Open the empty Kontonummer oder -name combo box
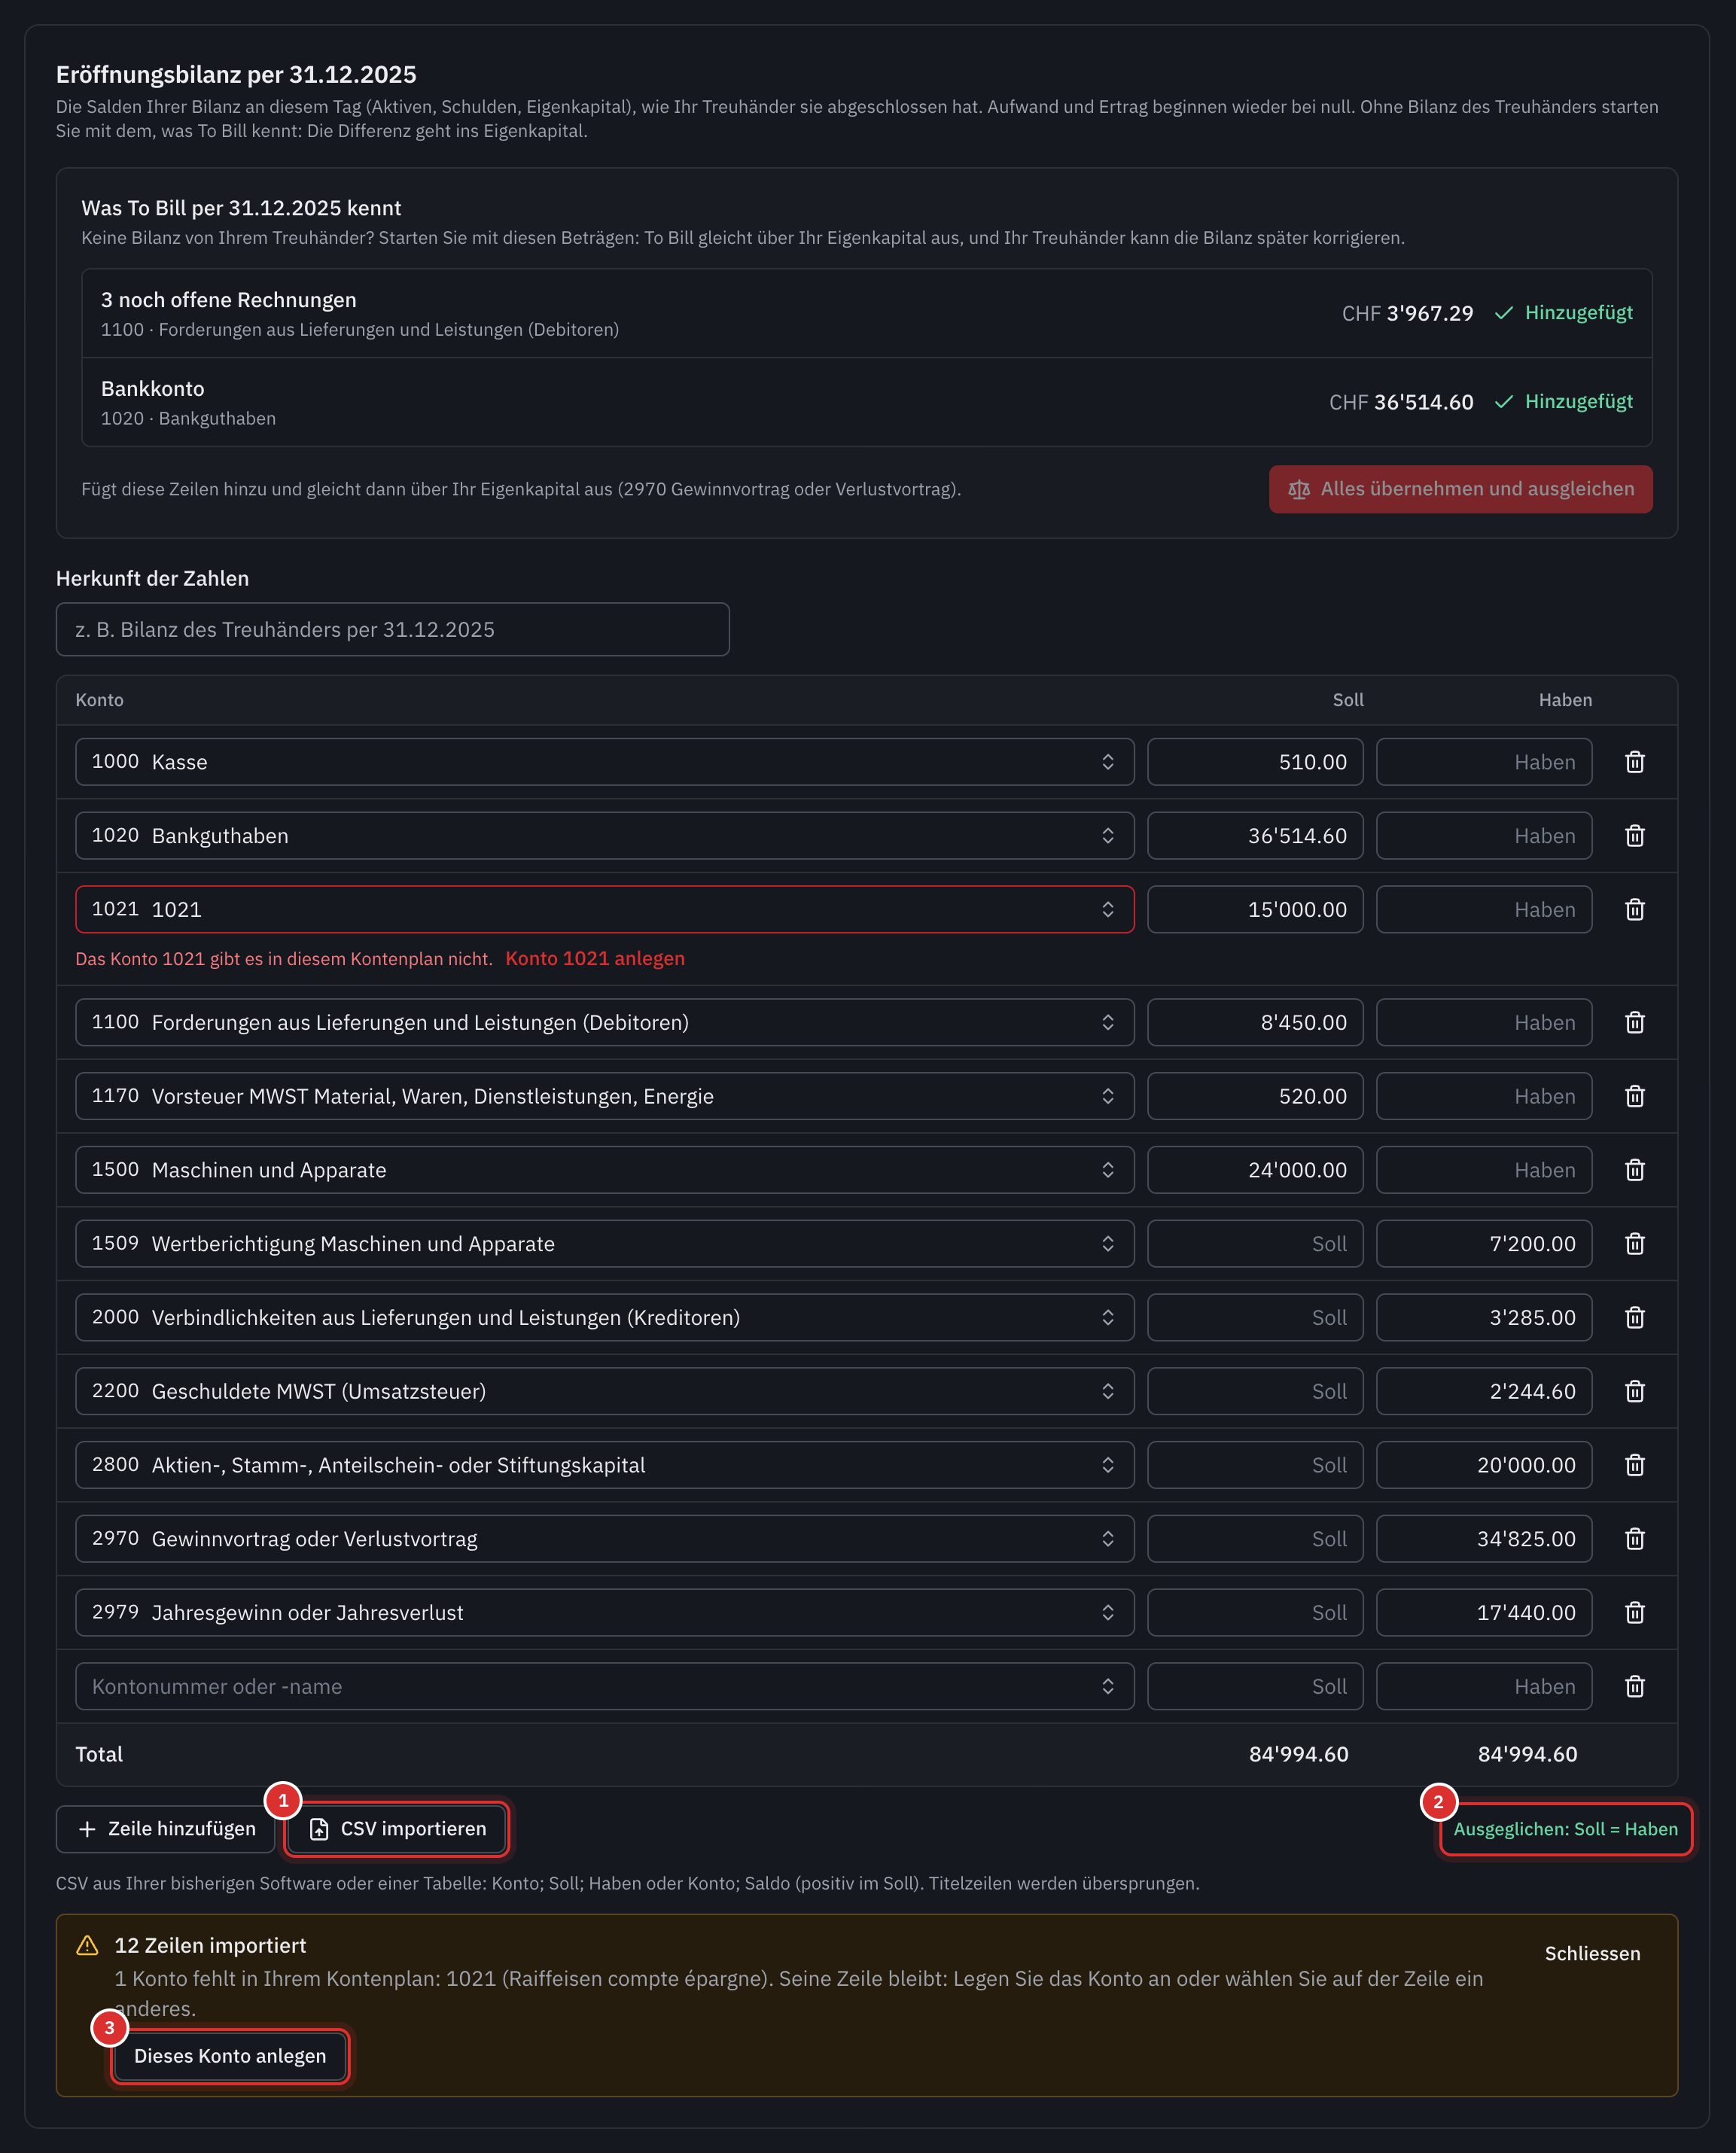Viewport: 1736px width, 2153px height. [604, 1687]
